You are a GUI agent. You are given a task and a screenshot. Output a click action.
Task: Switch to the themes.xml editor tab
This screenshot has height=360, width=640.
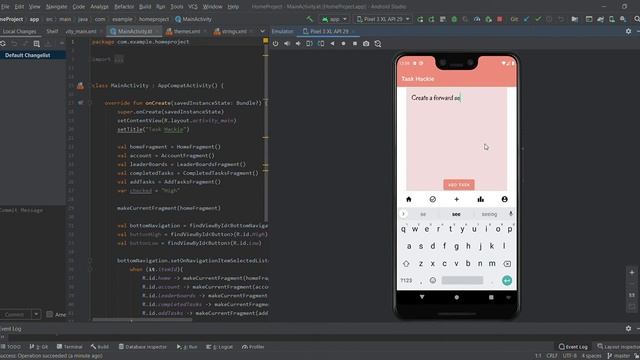pos(187,31)
